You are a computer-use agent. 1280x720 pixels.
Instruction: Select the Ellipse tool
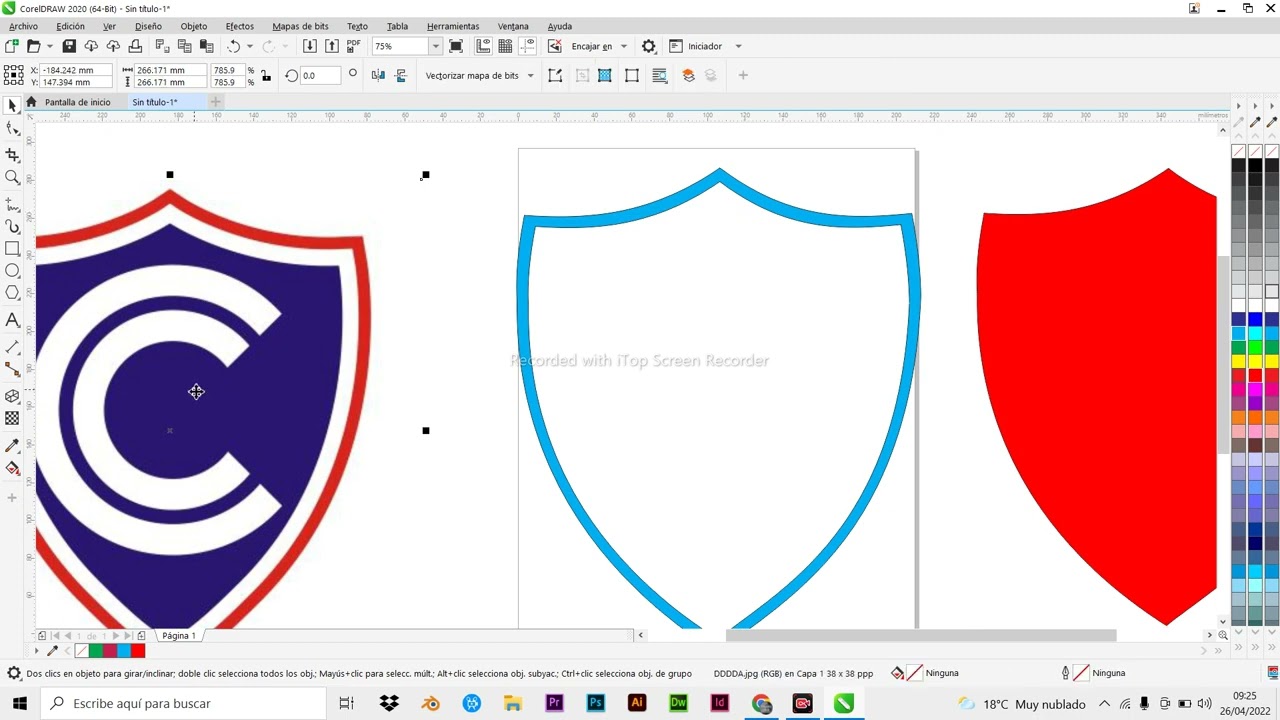point(12,271)
